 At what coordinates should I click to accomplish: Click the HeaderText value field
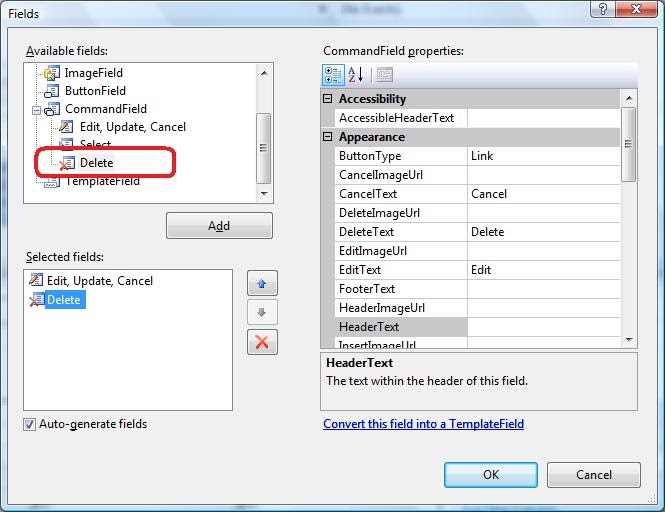click(x=544, y=327)
